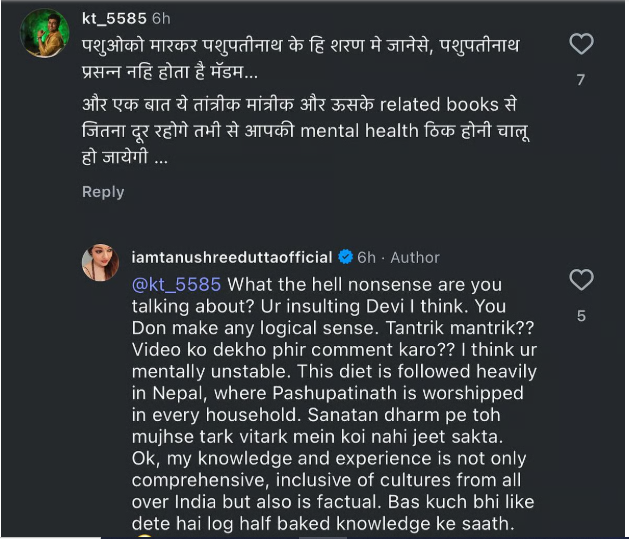View the 5 likes count on the author's reply

point(581,316)
